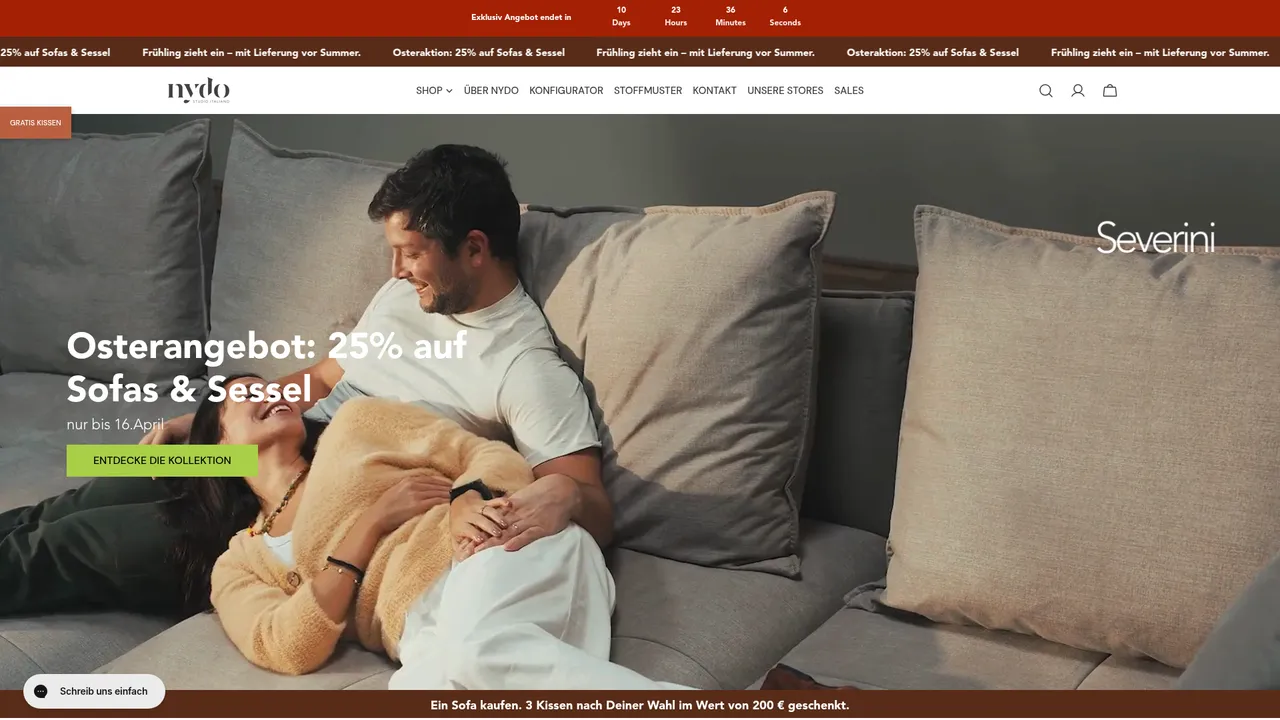The width and height of the screenshot is (1280, 720).
Task: Open the search magnifier icon
Action: (x=1045, y=91)
